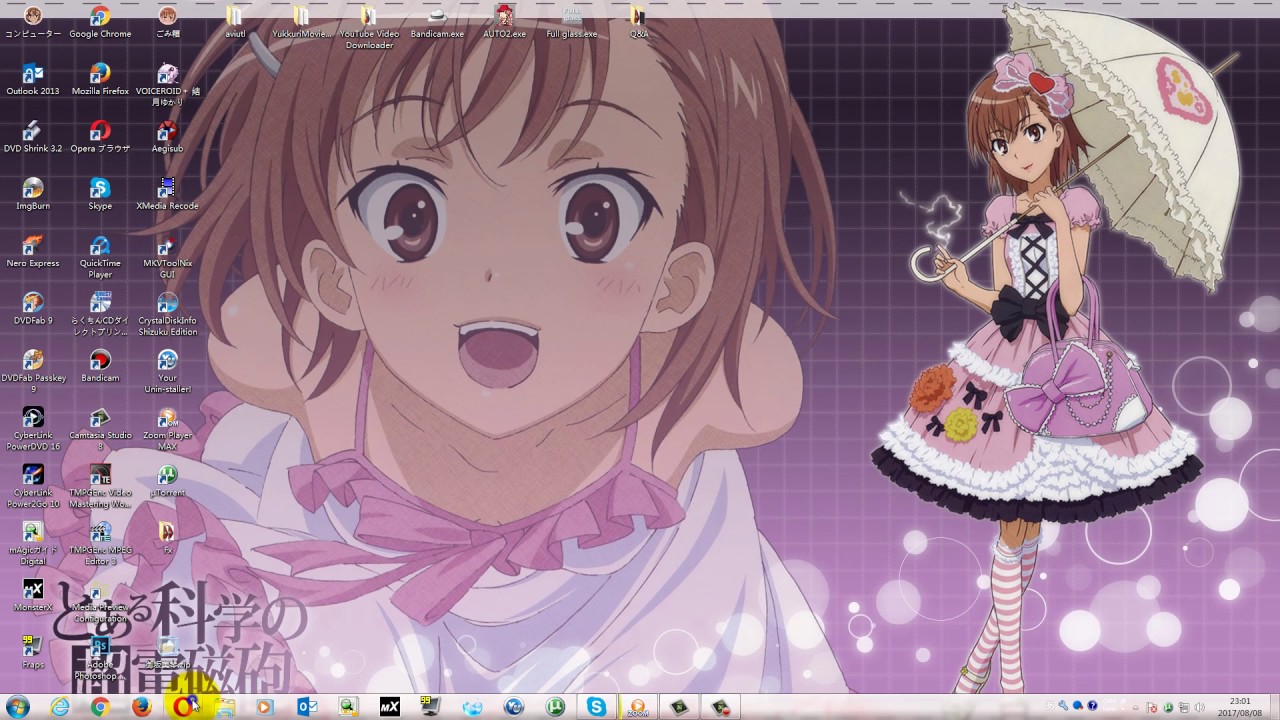
Task: Open the CyberLink Power2Go 10 shortcut
Action: pyautogui.click(x=33, y=486)
